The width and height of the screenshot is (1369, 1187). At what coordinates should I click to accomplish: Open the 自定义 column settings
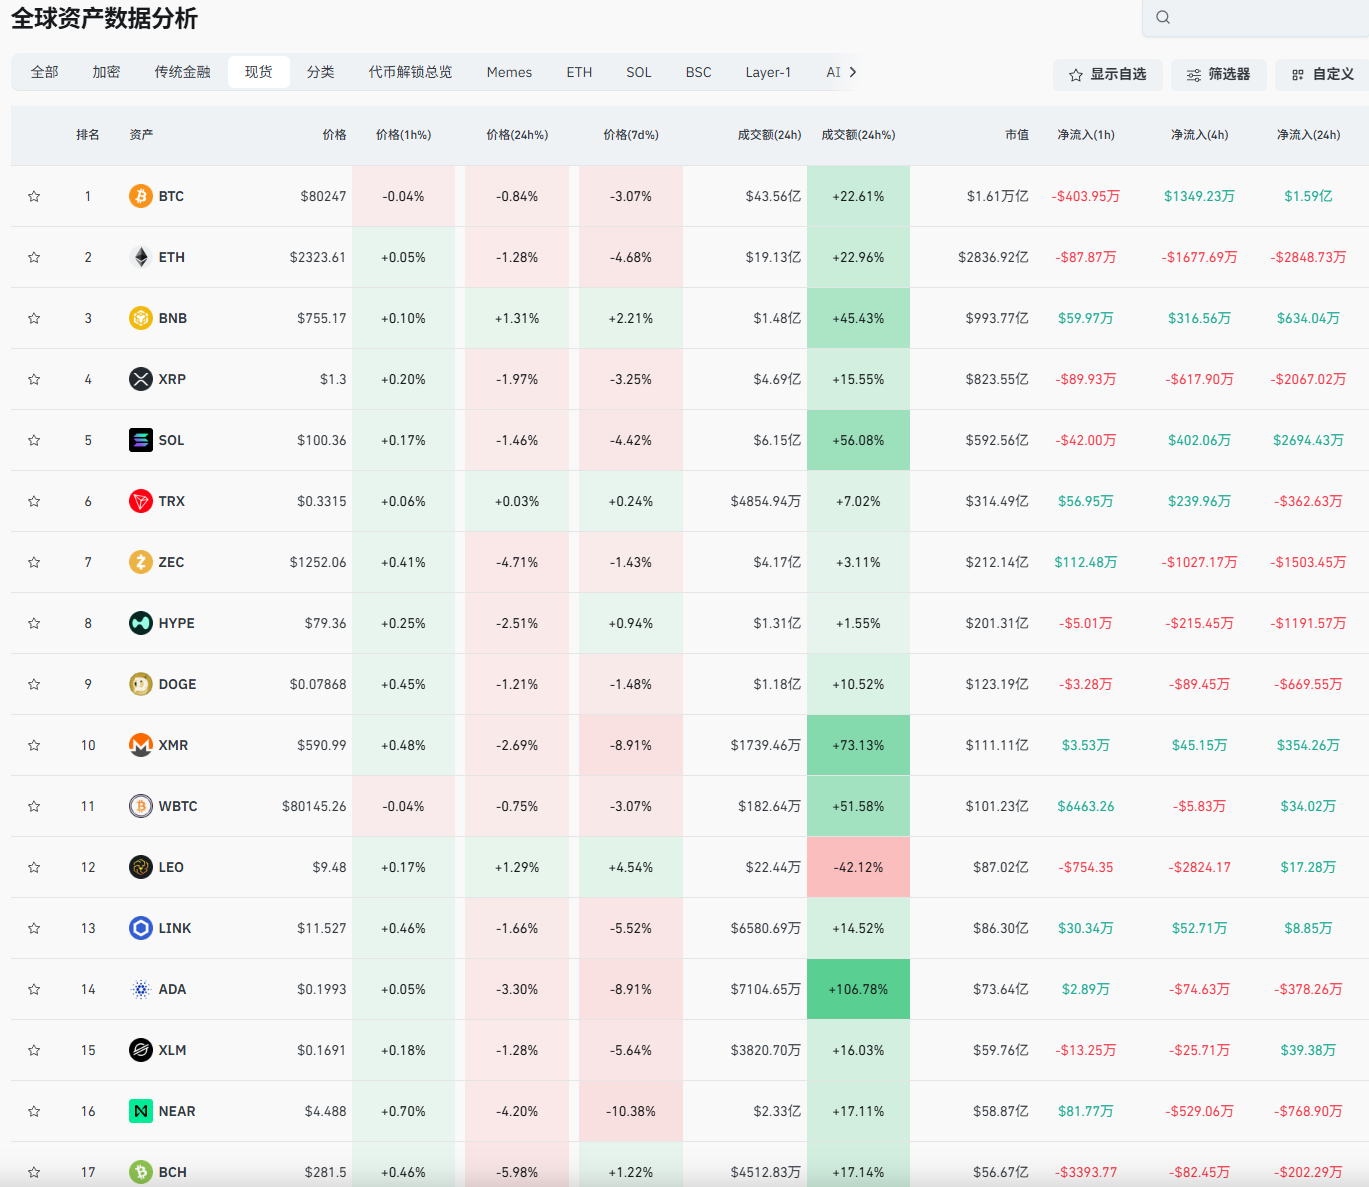click(1322, 75)
